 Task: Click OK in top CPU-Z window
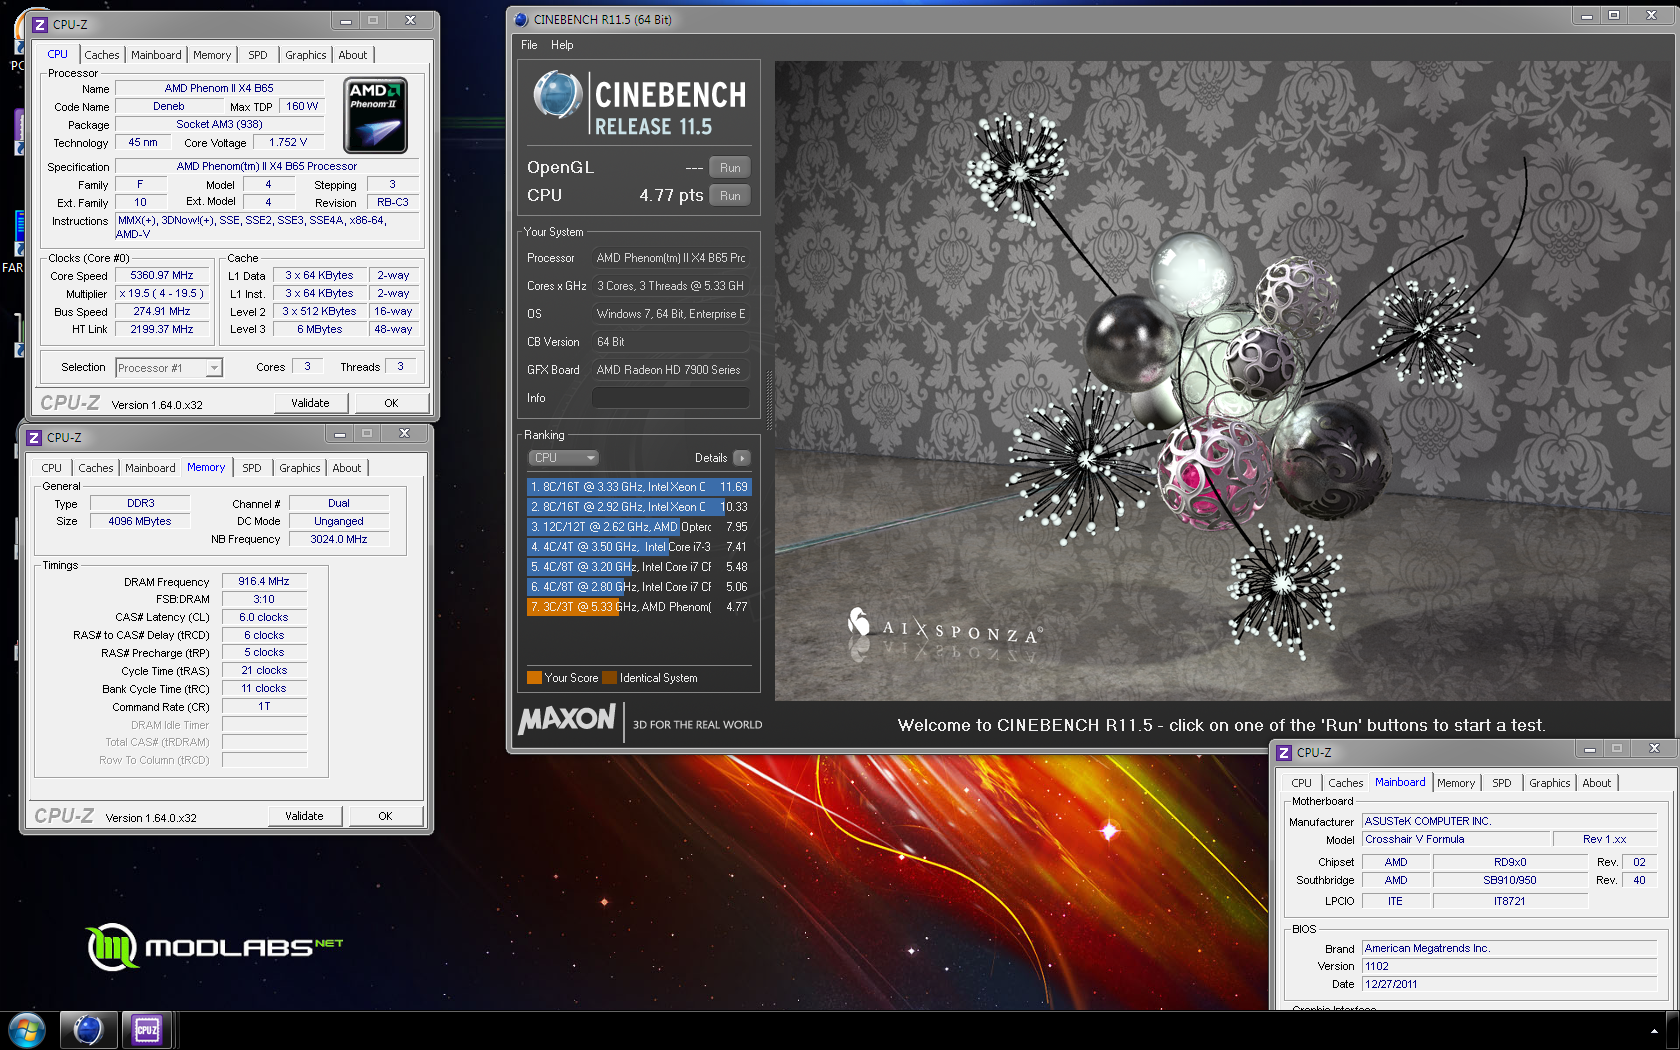[x=391, y=403]
